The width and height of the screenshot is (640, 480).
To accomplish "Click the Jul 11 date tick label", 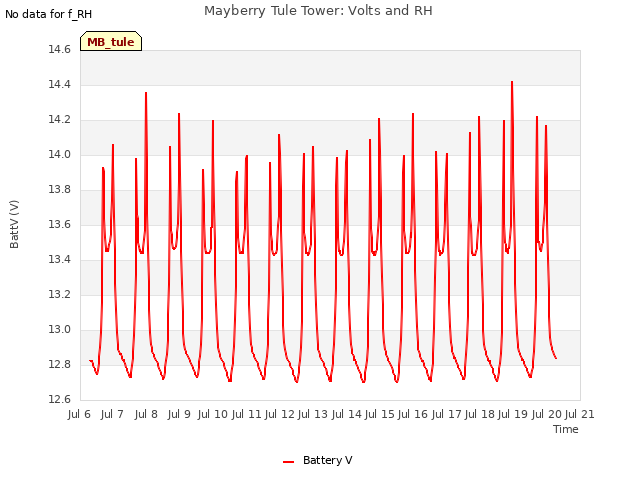I will click(x=246, y=414).
